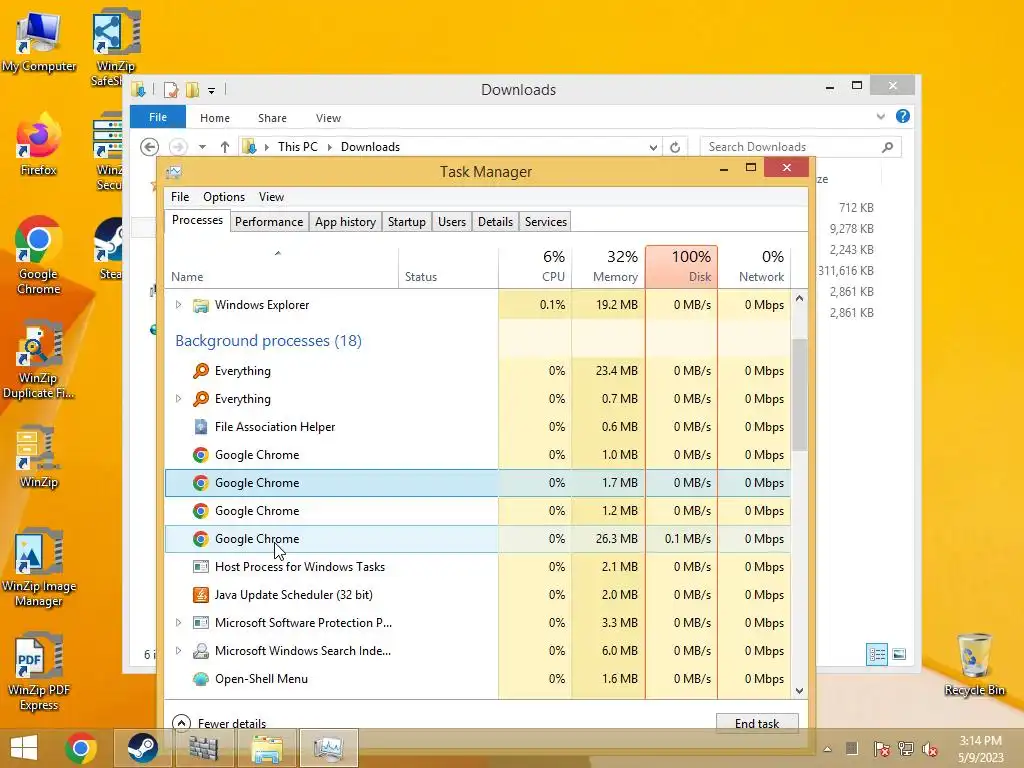Expand Windows Explorer process group
The image size is (1024, 768).
[x=178, y=304]
